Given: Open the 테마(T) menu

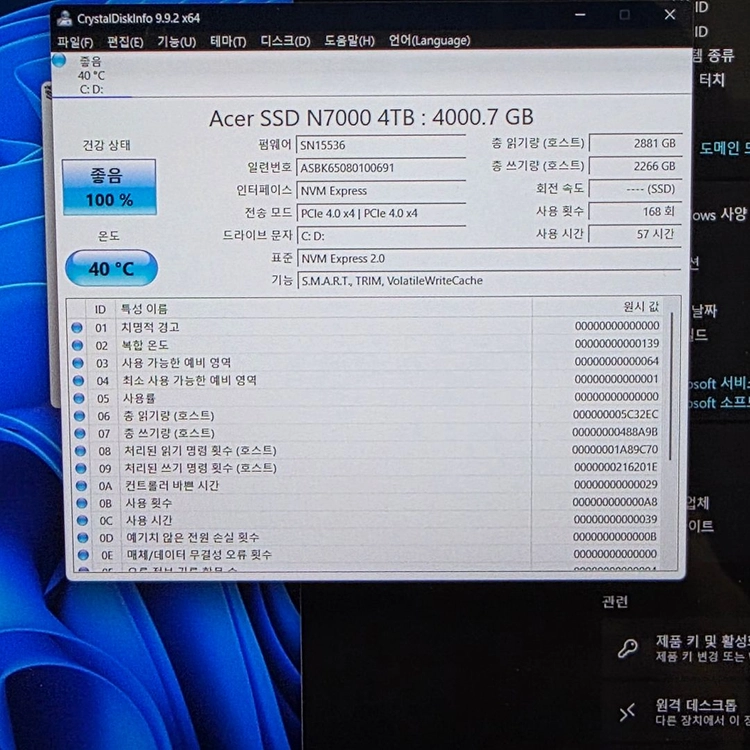Looking at the screenshot, I should click(228, 42).
